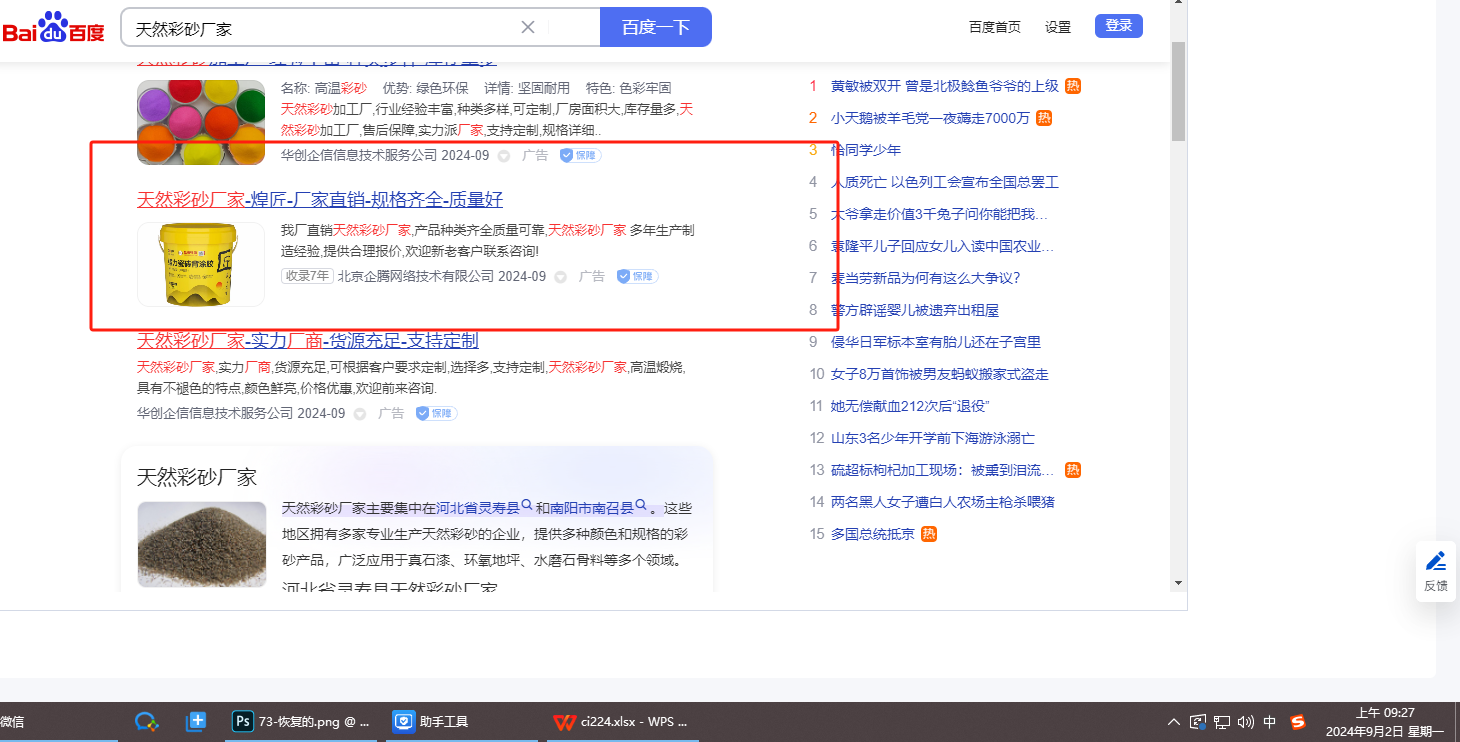Open WPS ci224.xlsx in the taskbar
The height and width of the screenshot is (742, 1460).
(621, 721)
